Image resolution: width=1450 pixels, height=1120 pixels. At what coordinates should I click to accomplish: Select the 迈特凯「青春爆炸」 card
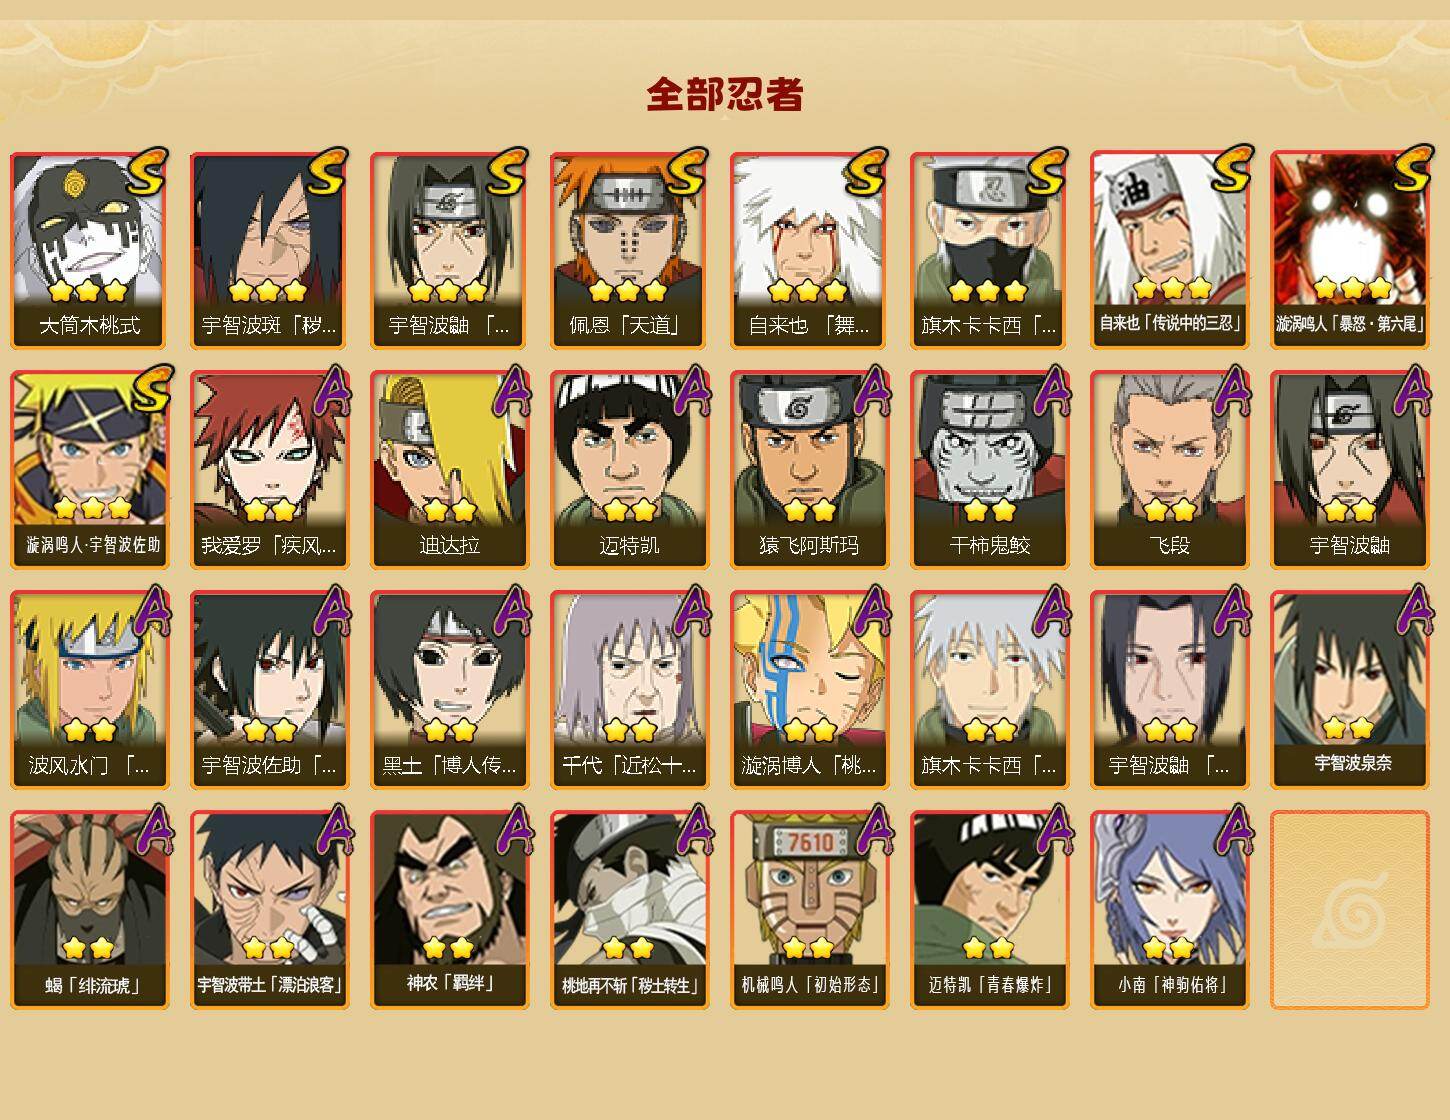(990, 910)
